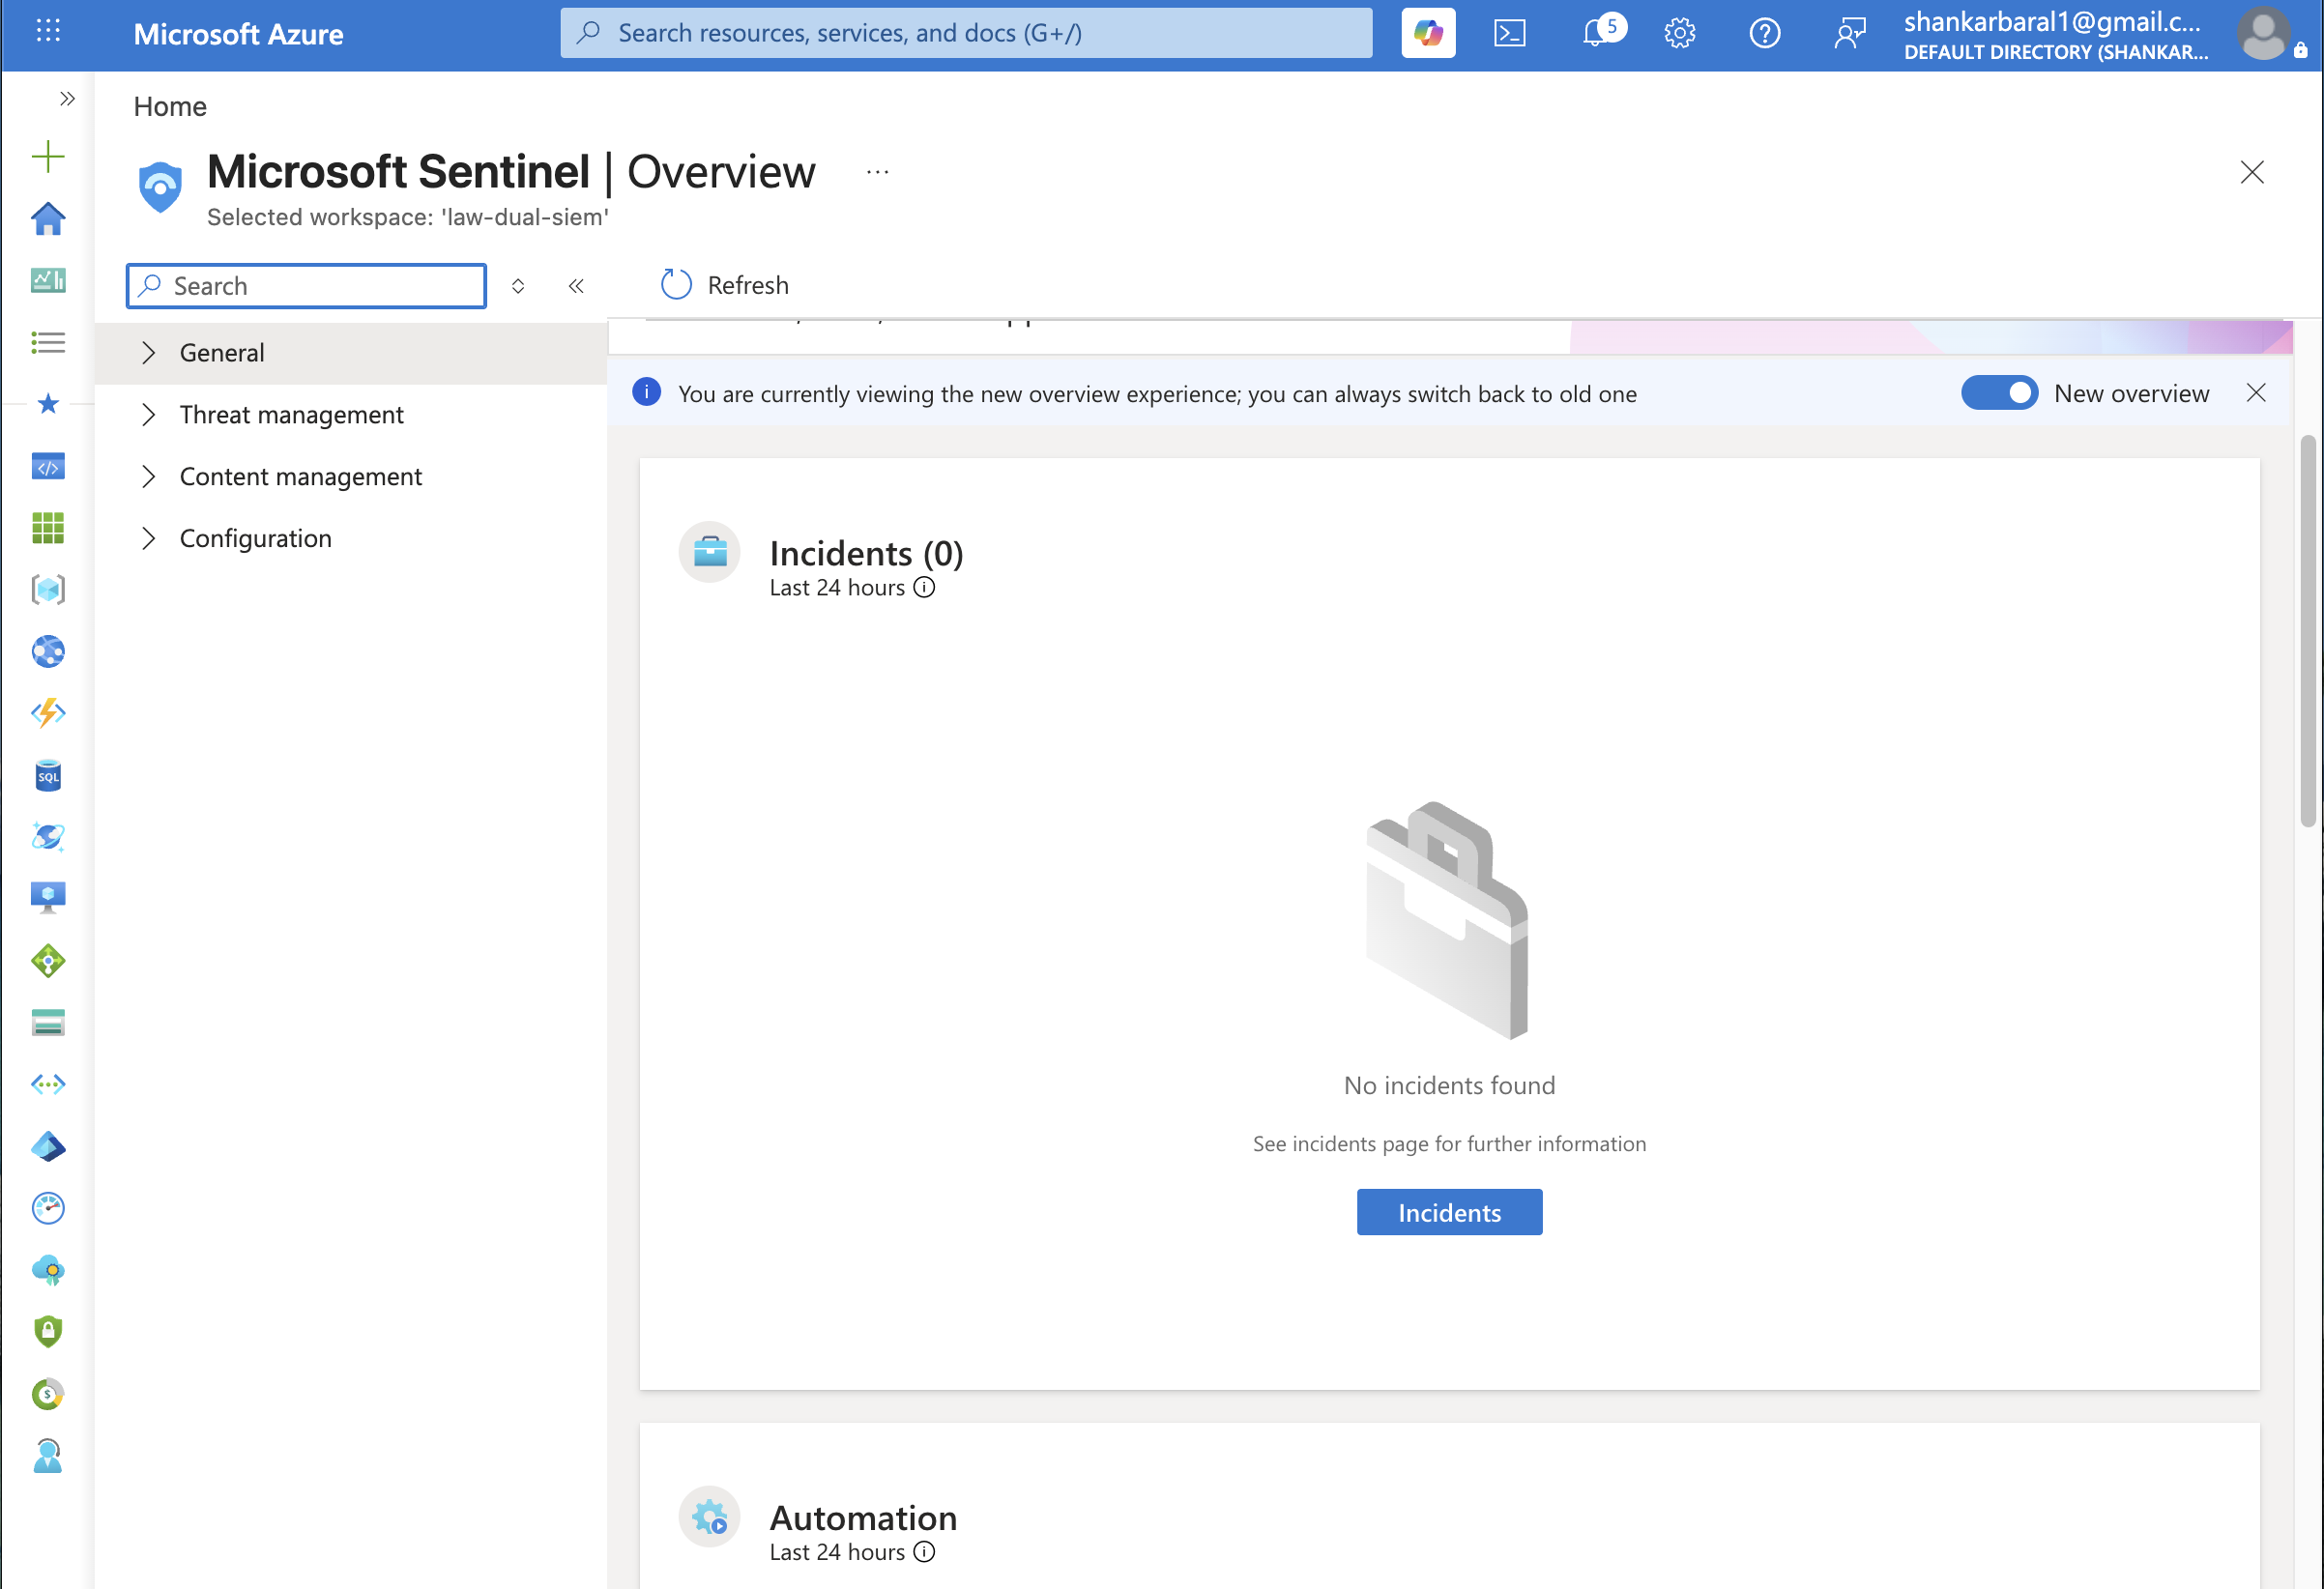Expand the Content management group
Image resolution: width=2324 pixels, height=1589 pixels.
pos(350,477)
